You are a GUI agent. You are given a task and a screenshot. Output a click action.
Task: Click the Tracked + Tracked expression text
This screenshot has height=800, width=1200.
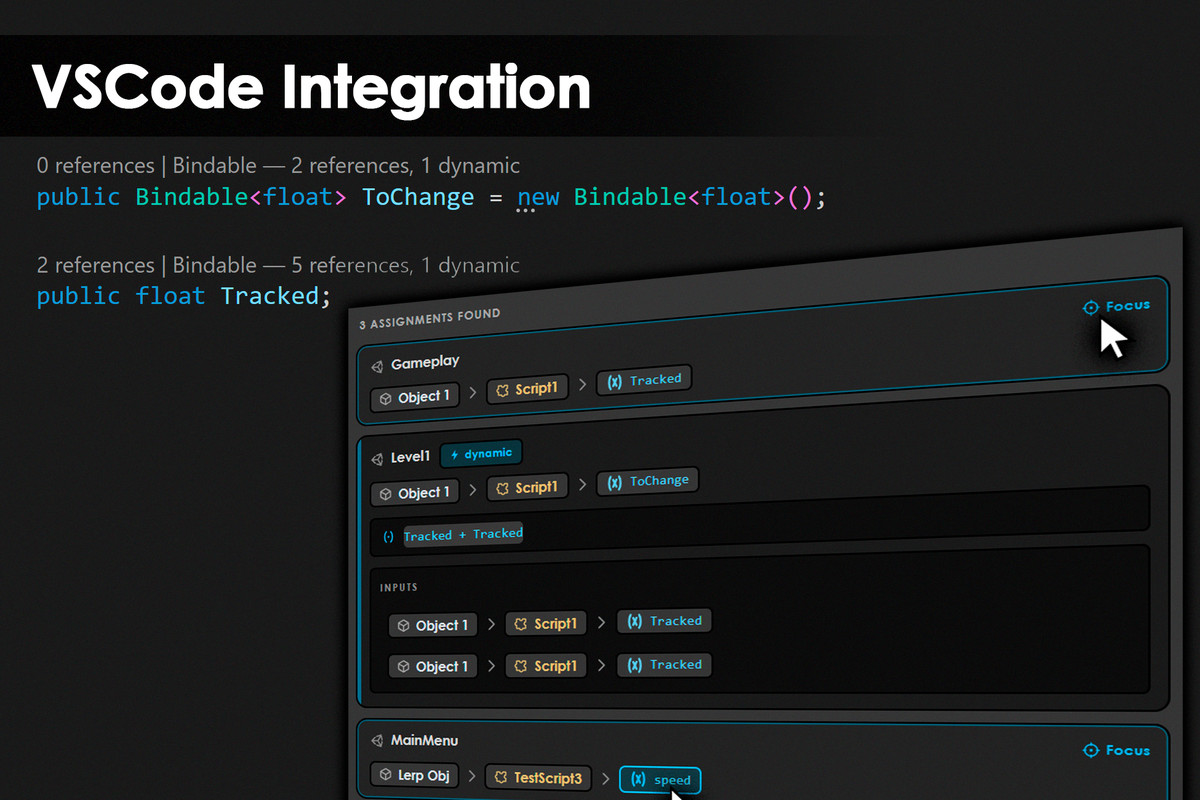(463, 535)
